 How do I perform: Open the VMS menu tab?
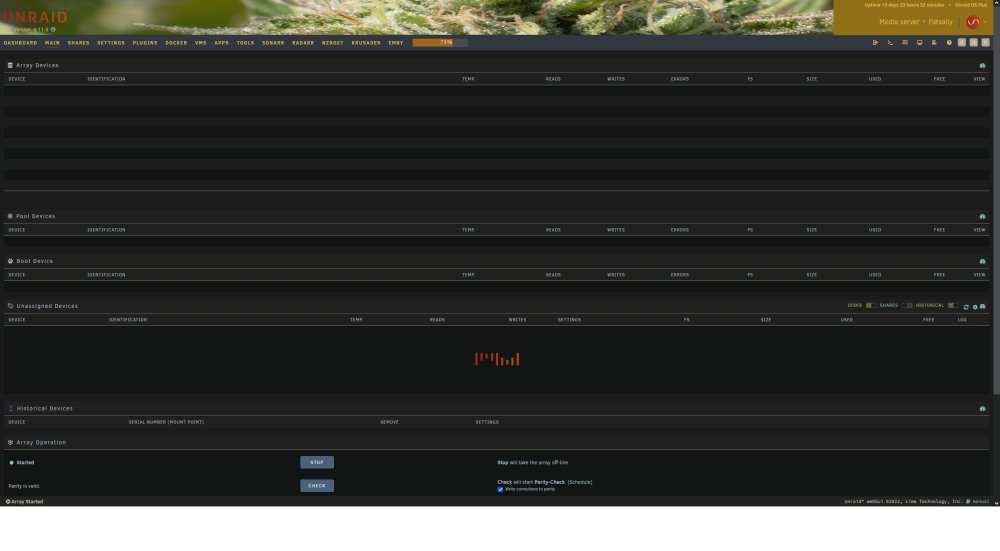pos(201,43)
